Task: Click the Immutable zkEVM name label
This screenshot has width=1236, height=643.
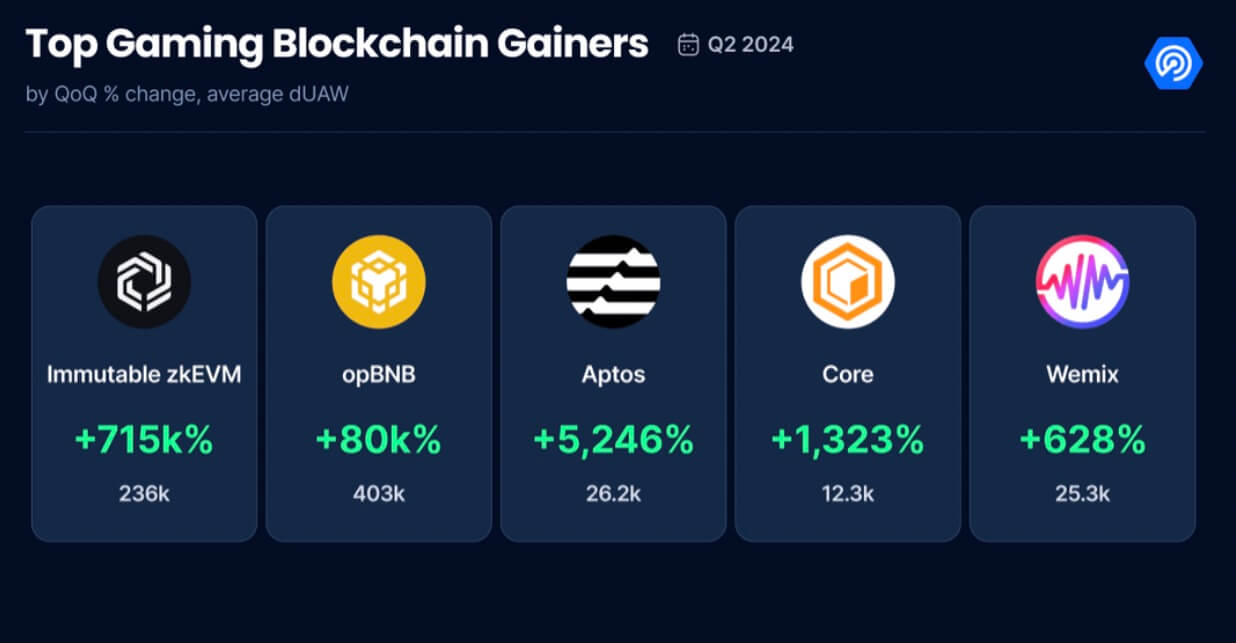Action: point(144,375)
